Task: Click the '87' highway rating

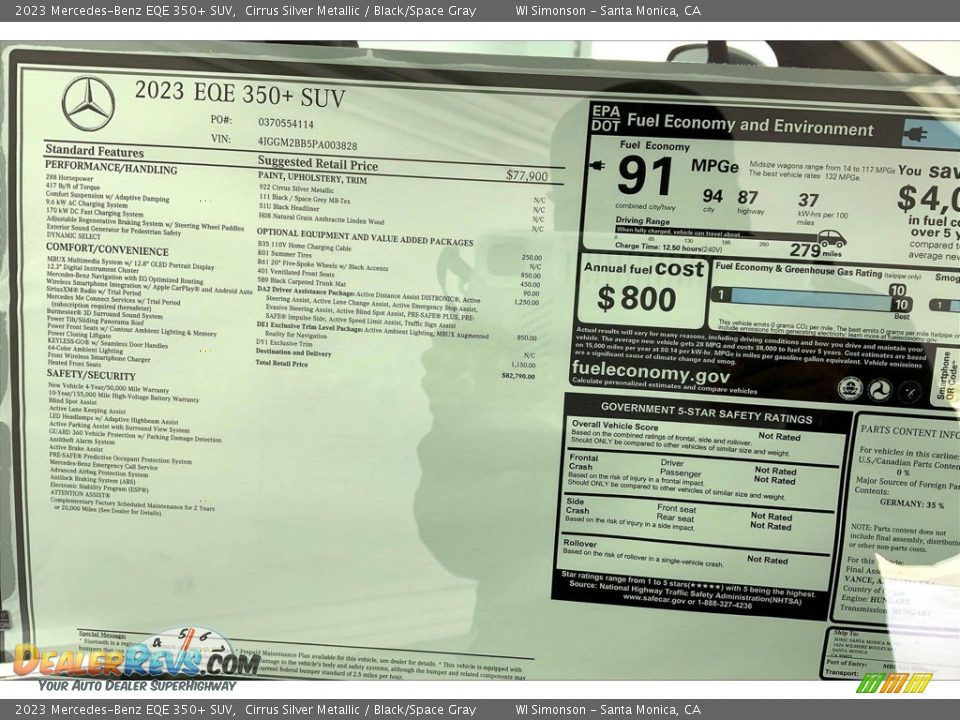Action: 748,197
